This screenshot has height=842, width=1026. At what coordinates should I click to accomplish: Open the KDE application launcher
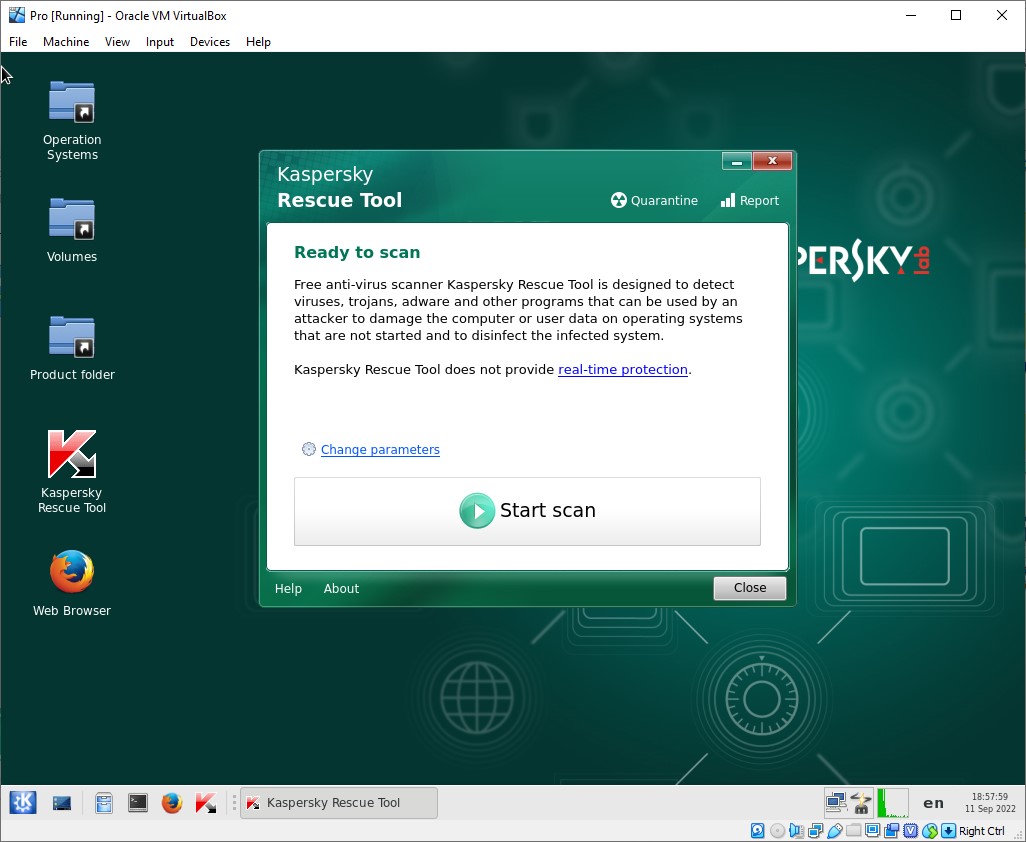tap(23, 802)
